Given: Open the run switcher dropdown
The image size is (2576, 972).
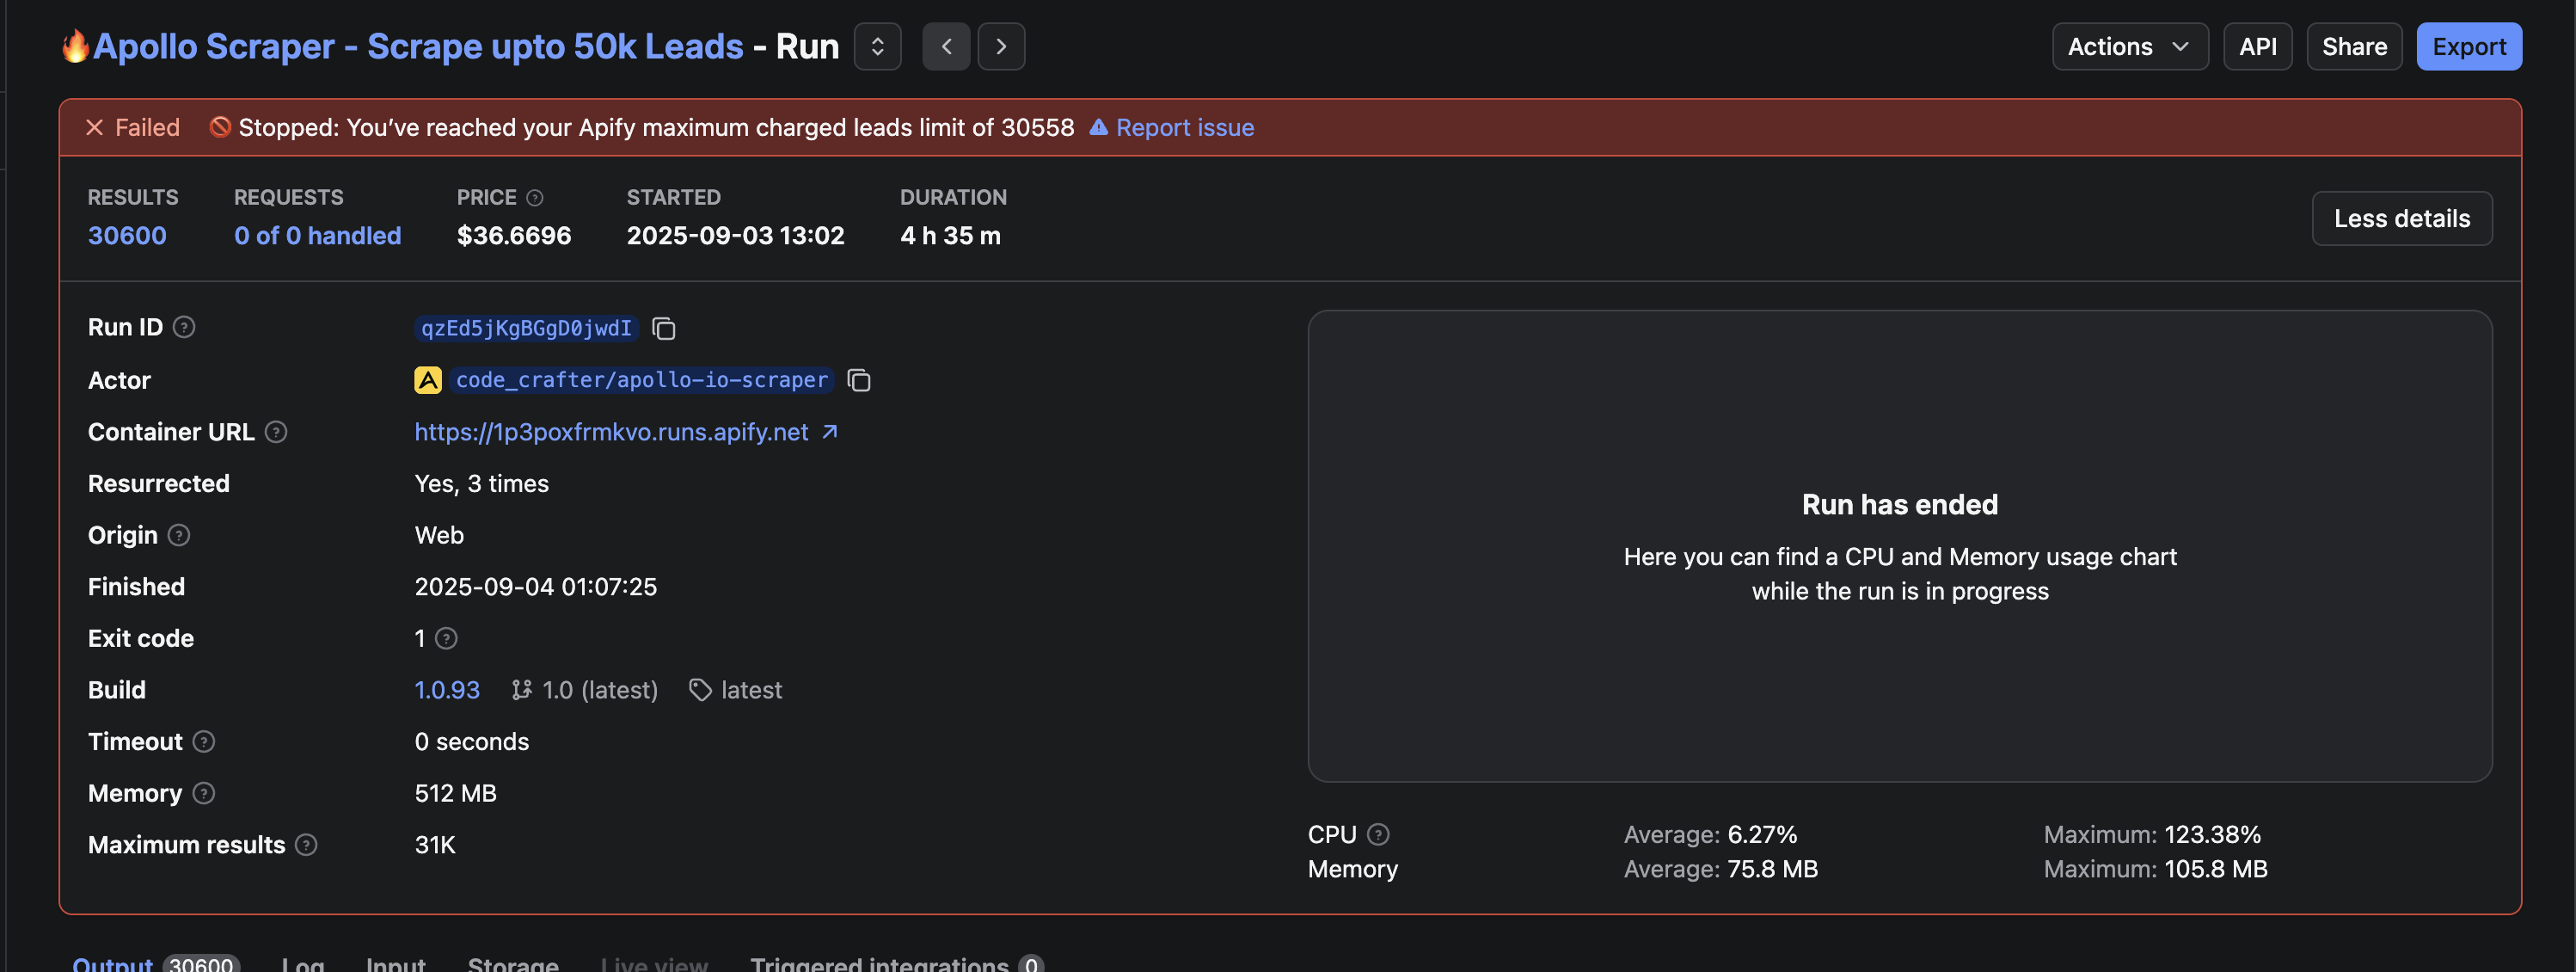Looking at the screenshot, I should click(877, 46).
